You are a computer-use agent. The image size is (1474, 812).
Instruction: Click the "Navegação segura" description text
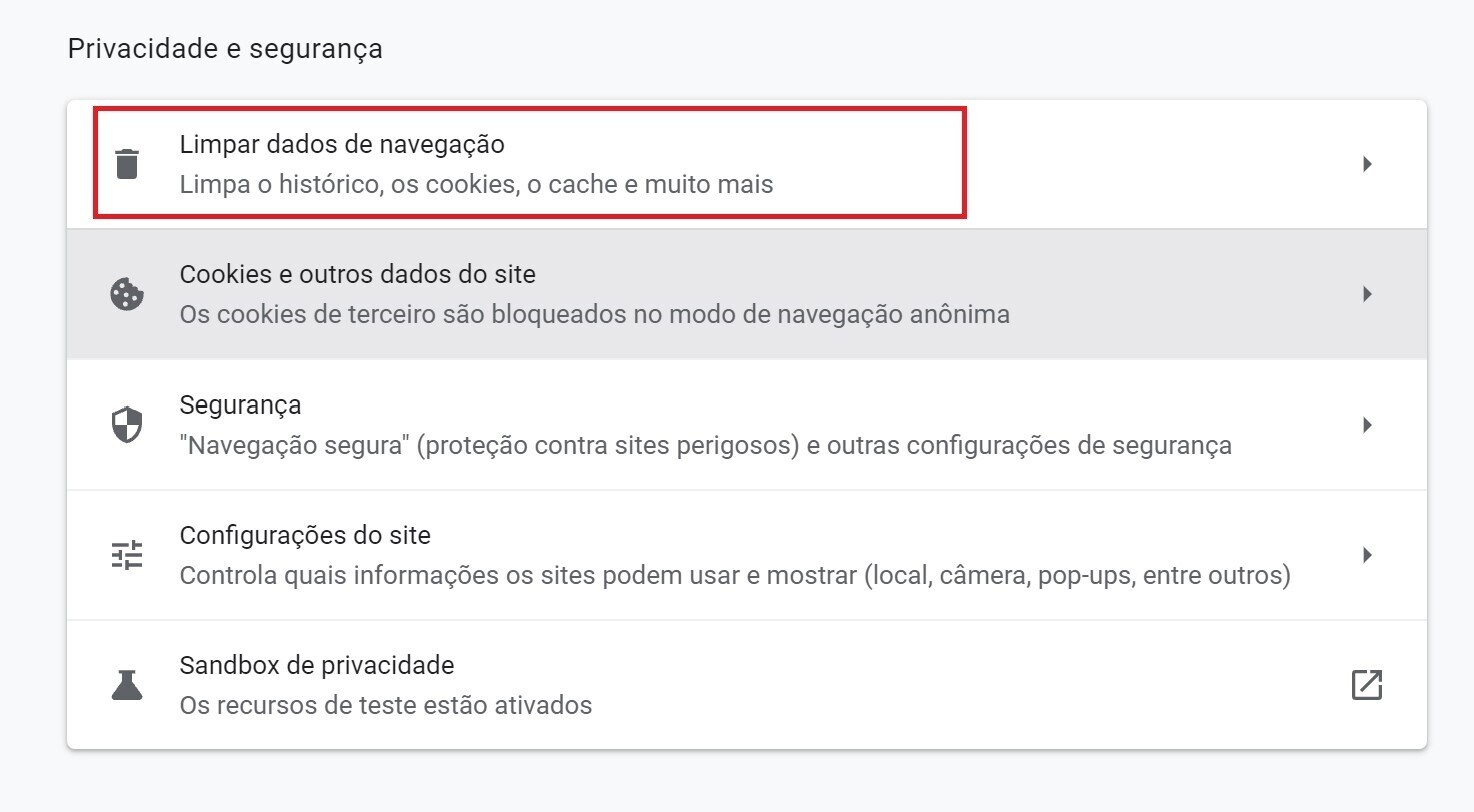(x=705, y=445)
